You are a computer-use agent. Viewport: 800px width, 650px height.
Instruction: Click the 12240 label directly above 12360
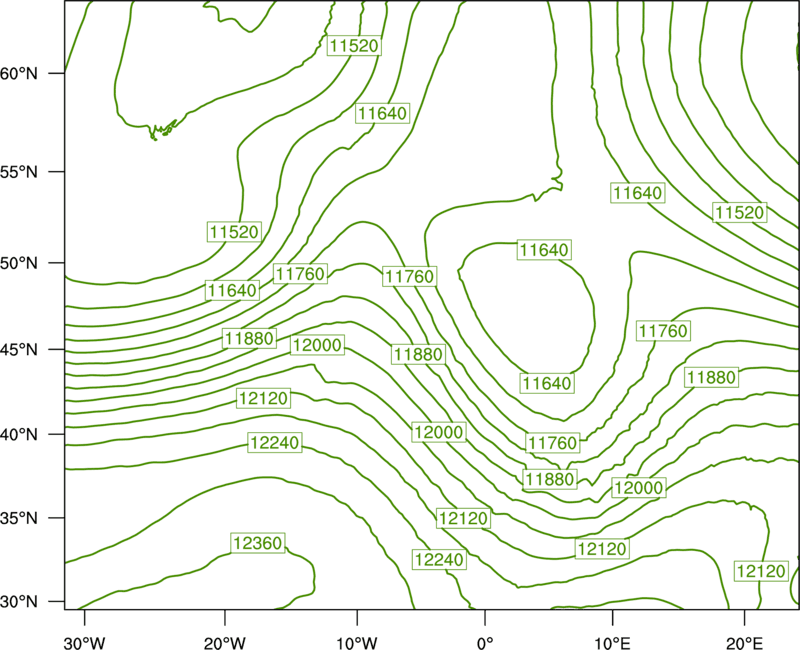[x=275, y=442]
